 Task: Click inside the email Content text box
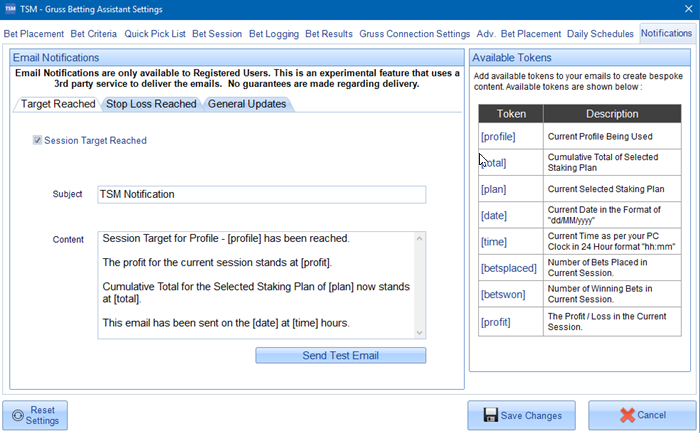pyautogui.click(x=261, y=285)
